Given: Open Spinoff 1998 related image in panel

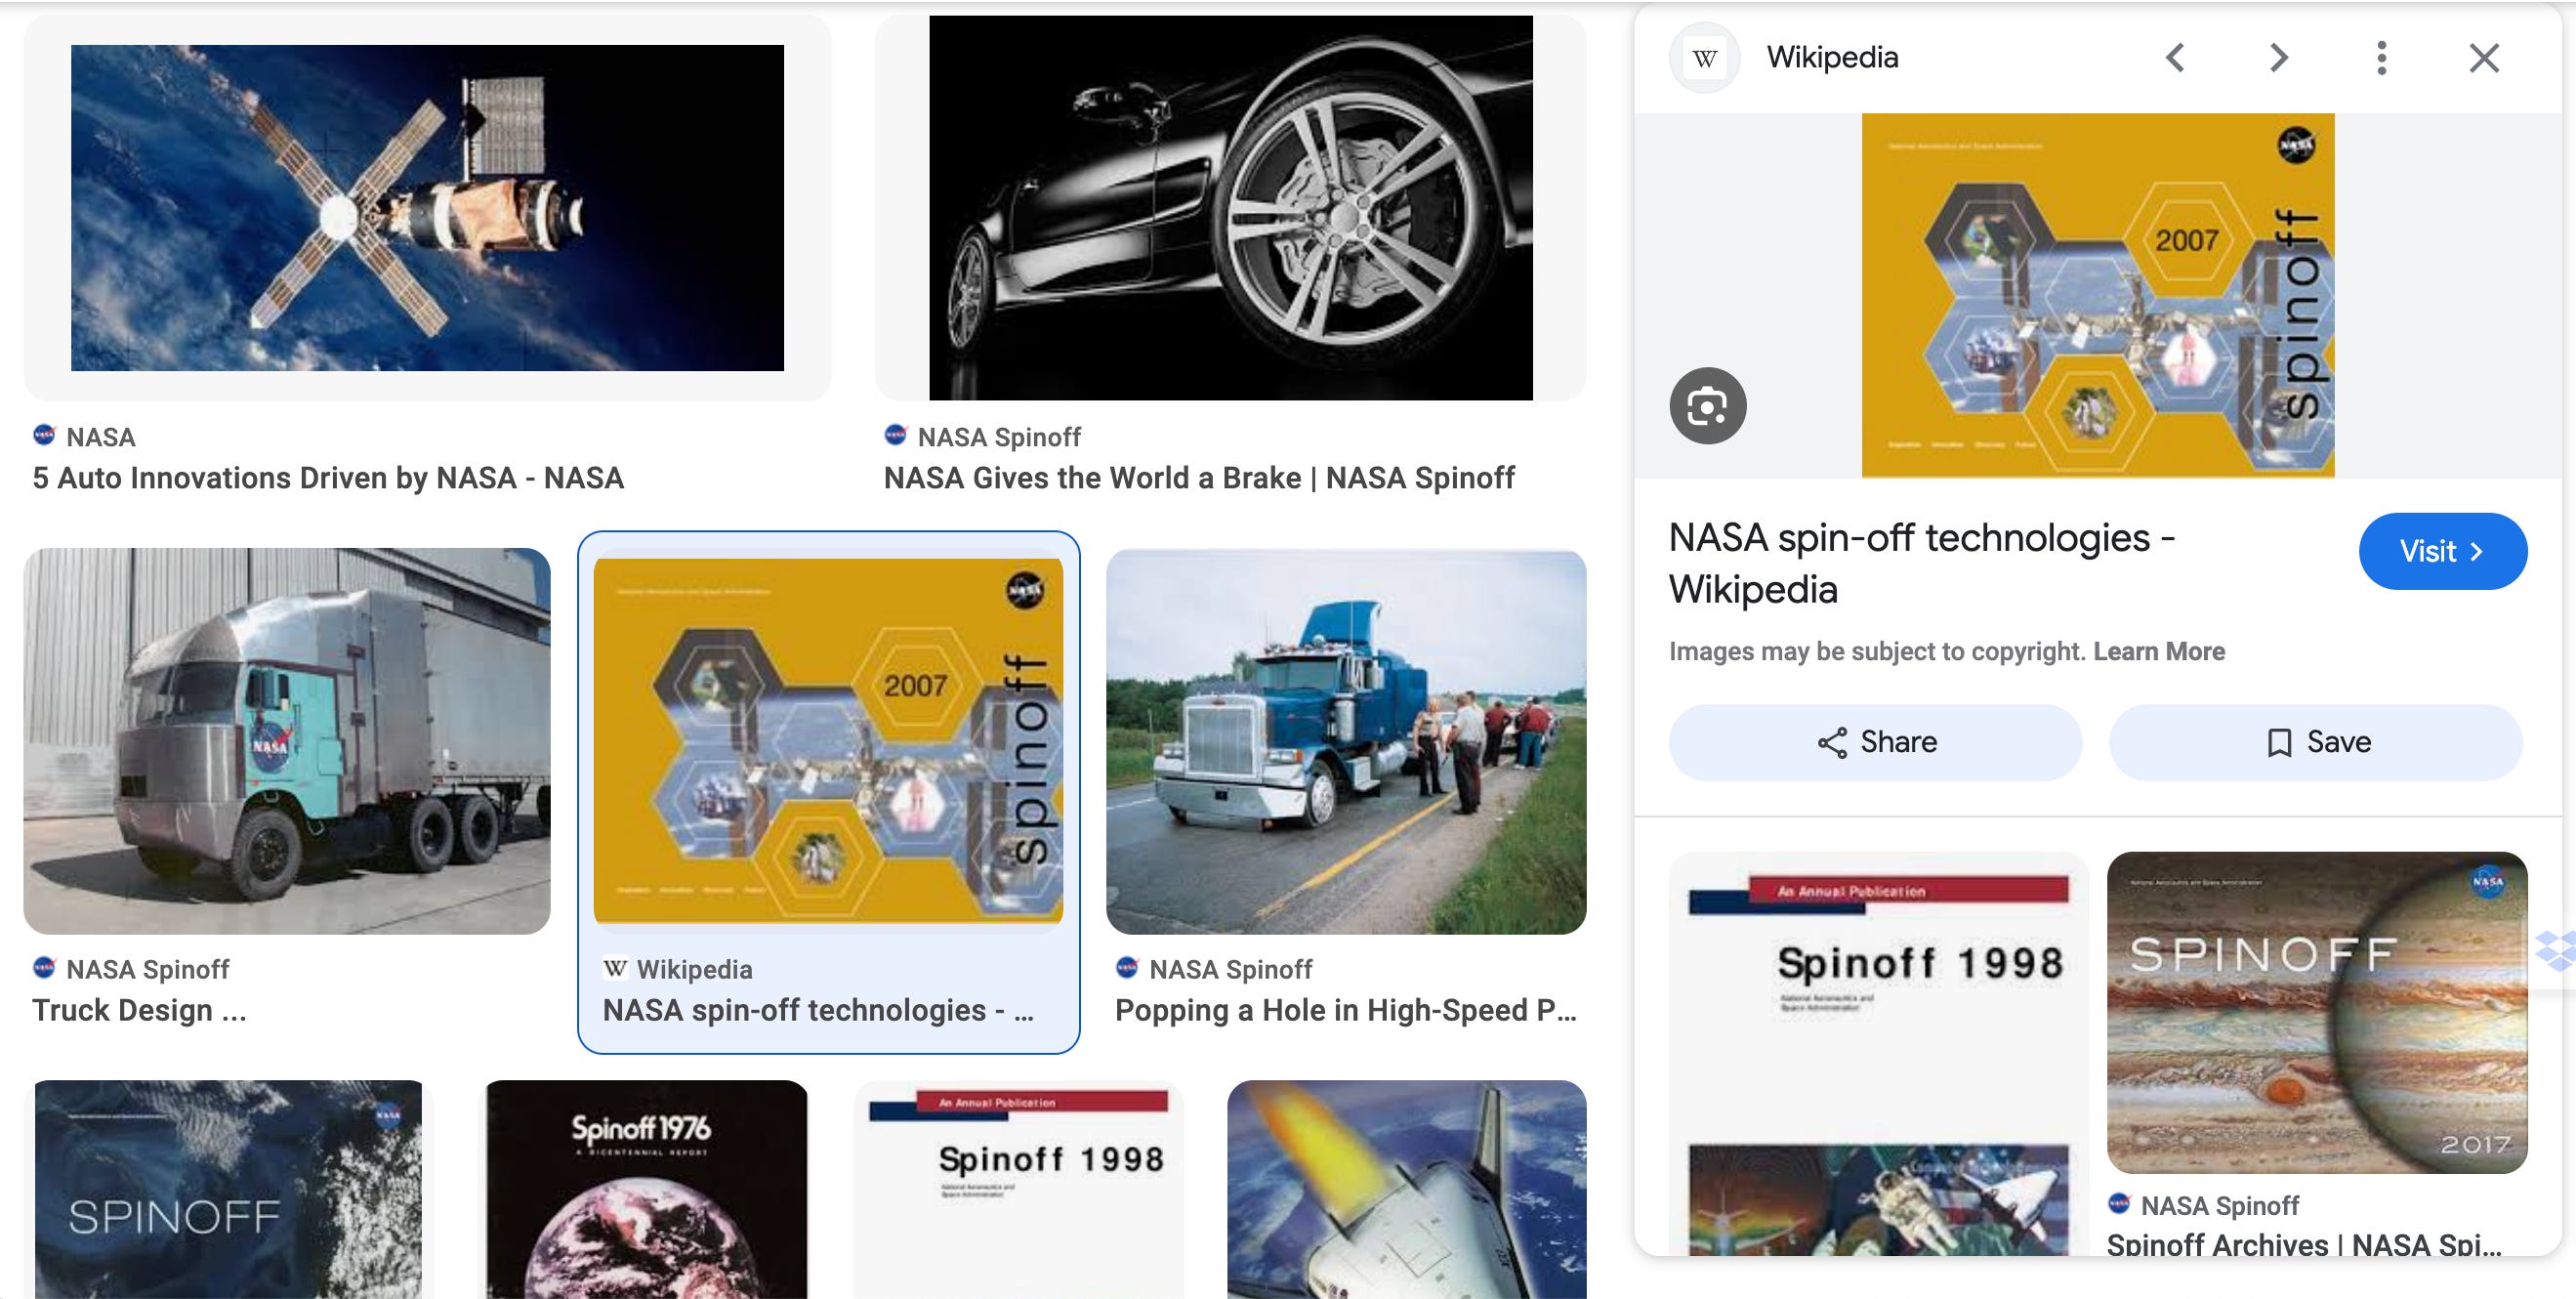Looking at the screenshot, I should [x=1879, y=1054].
